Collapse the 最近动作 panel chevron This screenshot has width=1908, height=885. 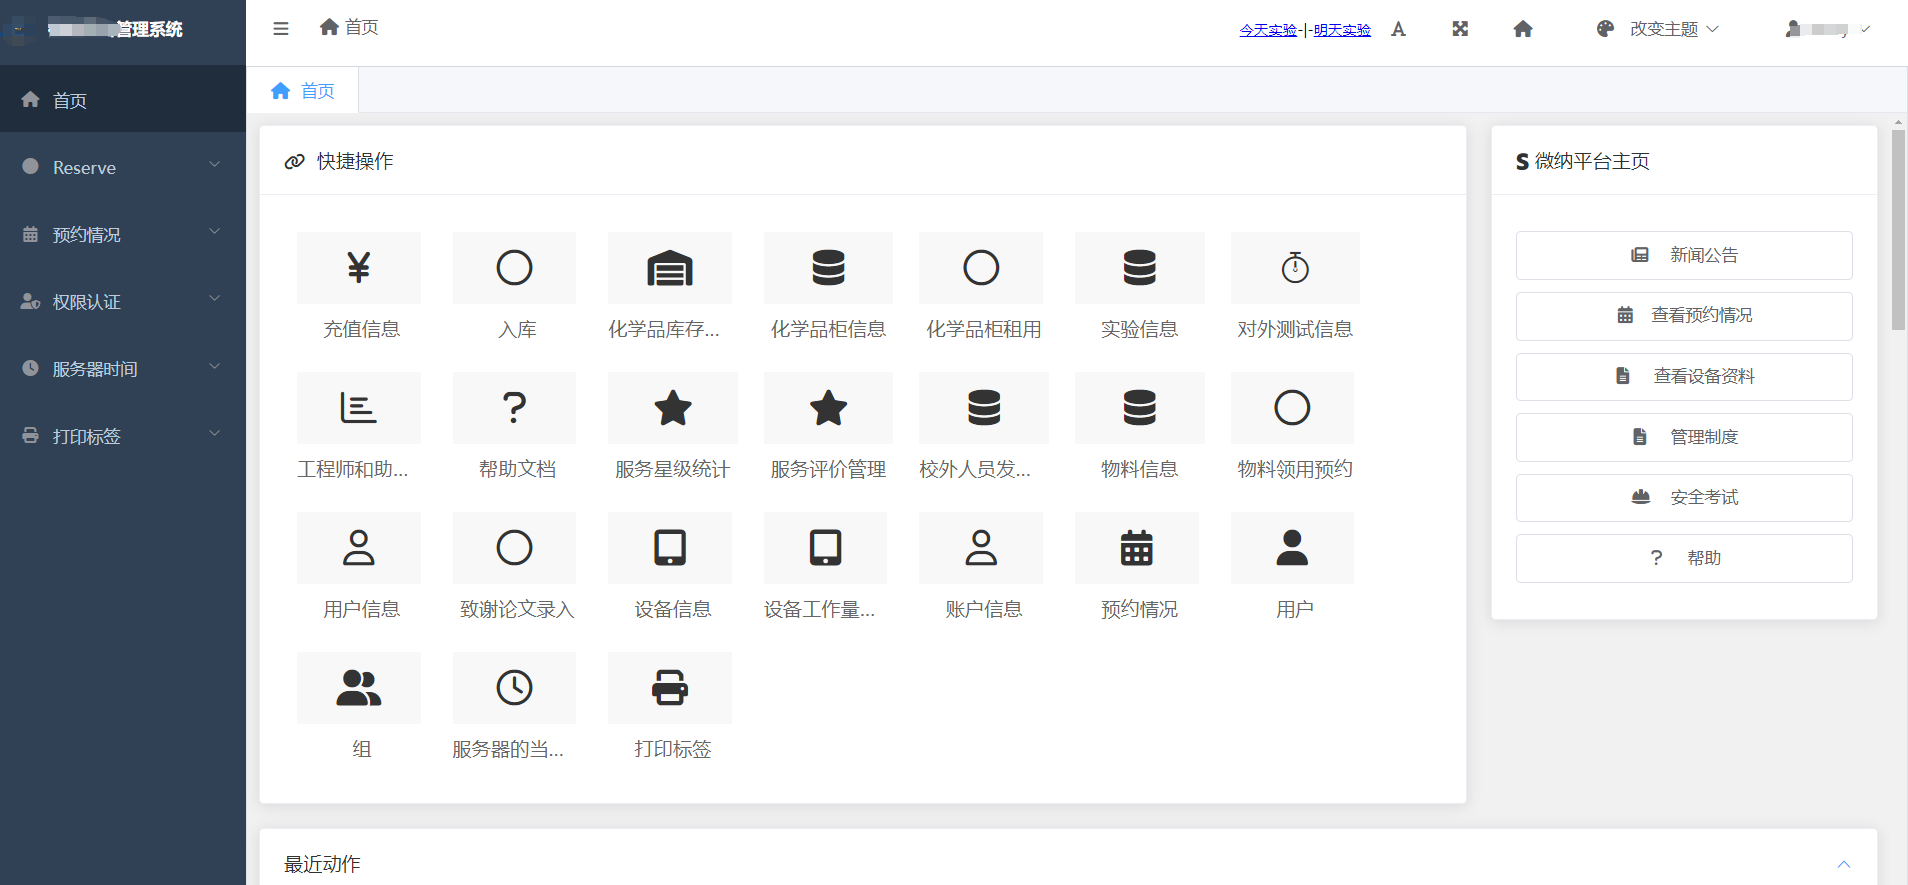[x=1844, y=864]
